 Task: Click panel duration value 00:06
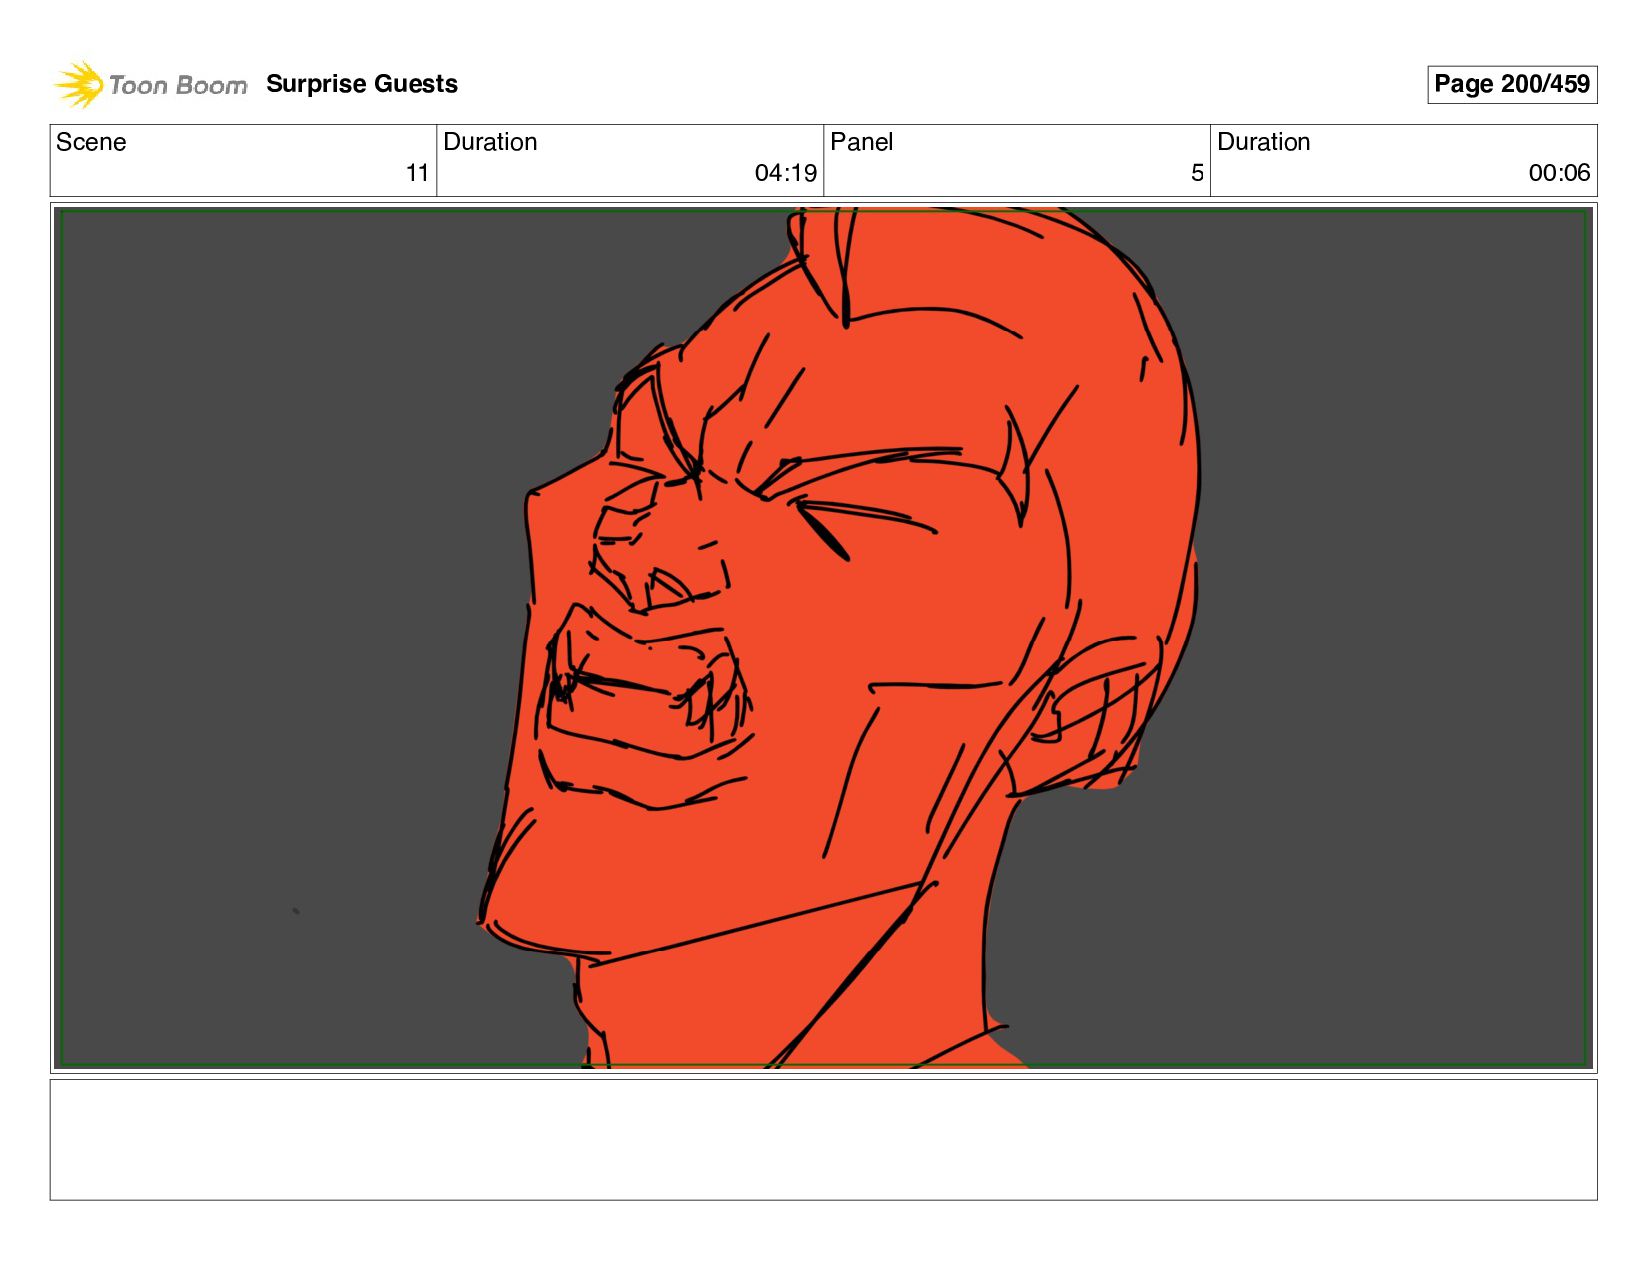[x=1559, y=173]
